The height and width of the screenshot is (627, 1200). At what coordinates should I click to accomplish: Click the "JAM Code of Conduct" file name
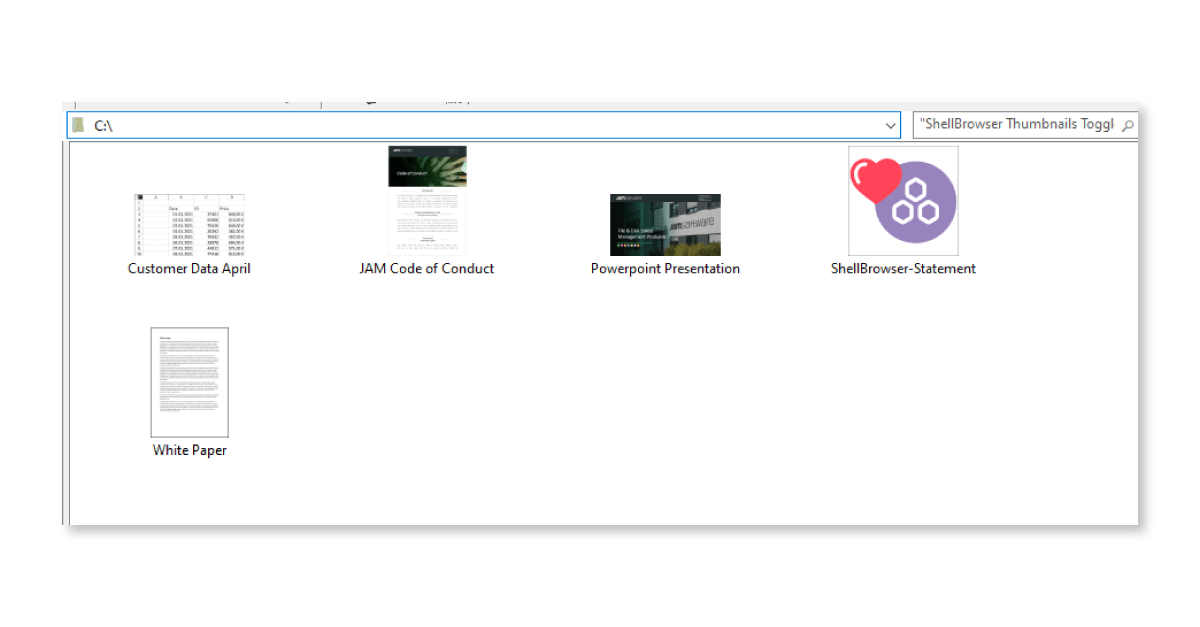pyautogui.click(x=427, y=269)
